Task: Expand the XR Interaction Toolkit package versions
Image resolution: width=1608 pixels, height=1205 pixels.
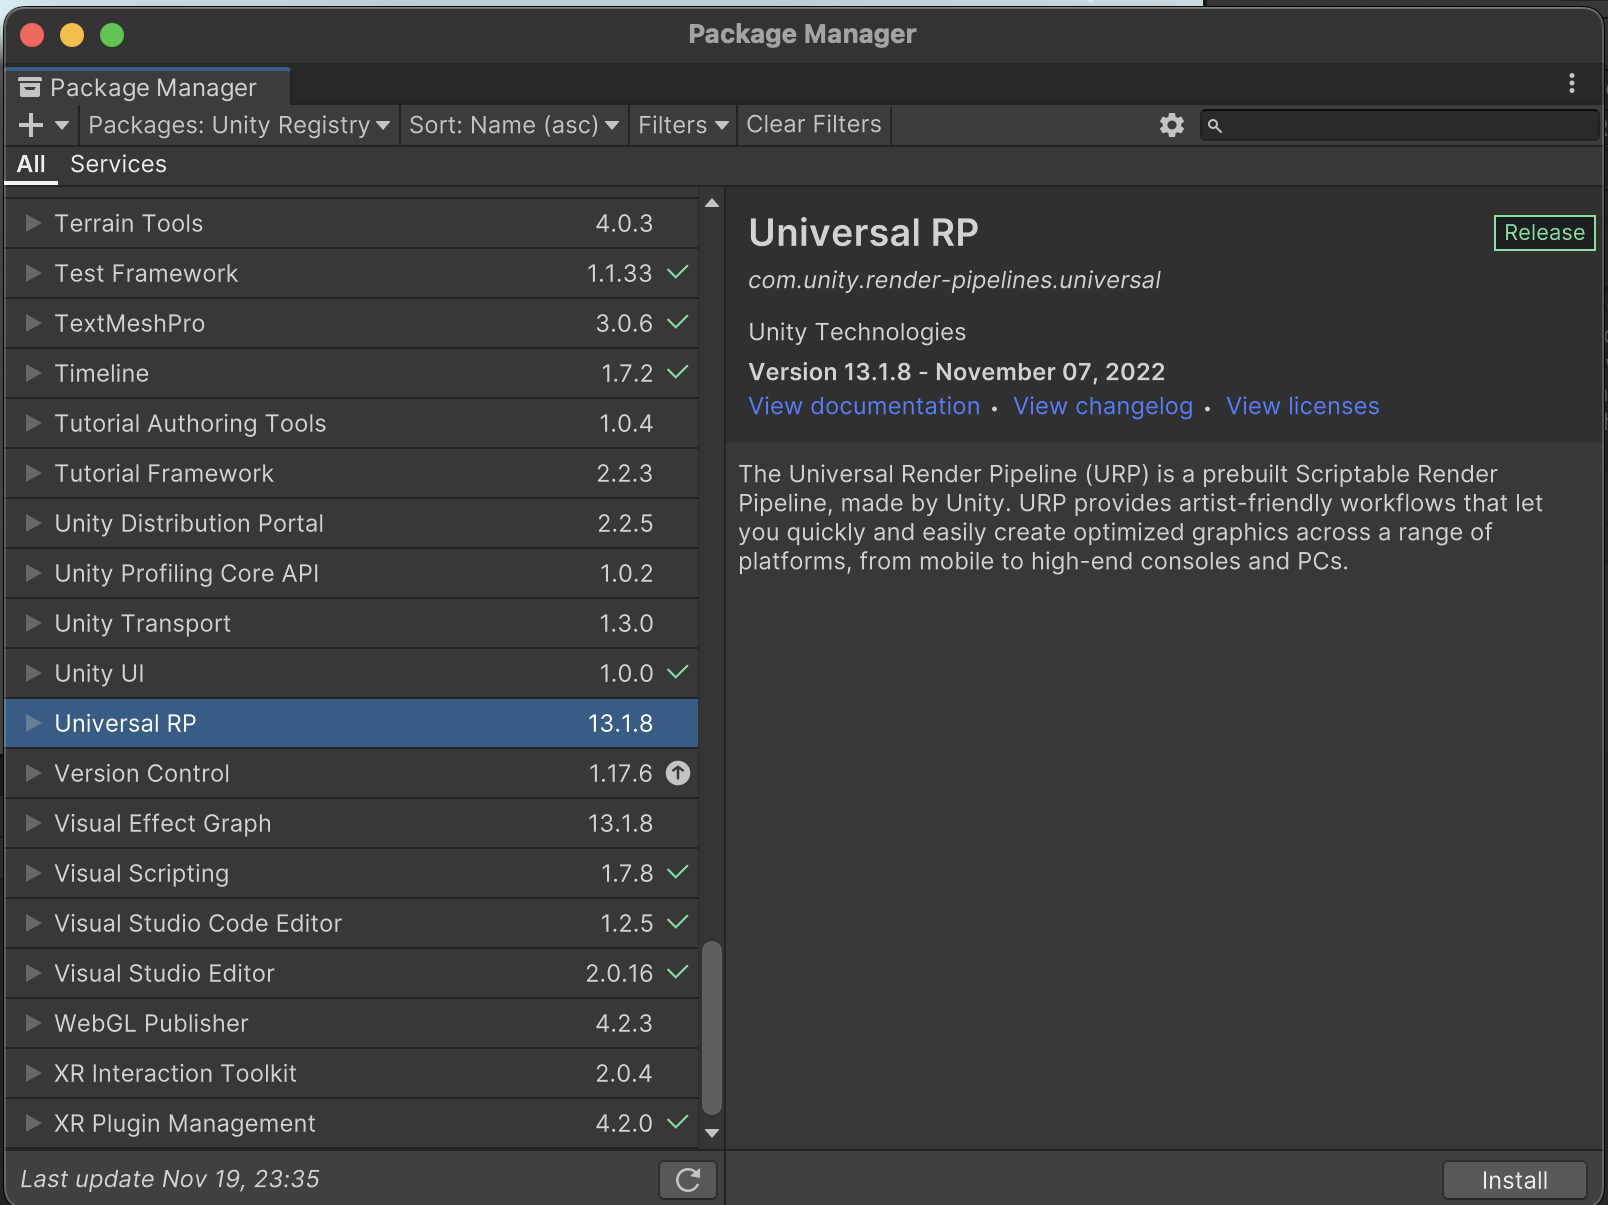Action: pyautogui.click(x=33, y=1073)
